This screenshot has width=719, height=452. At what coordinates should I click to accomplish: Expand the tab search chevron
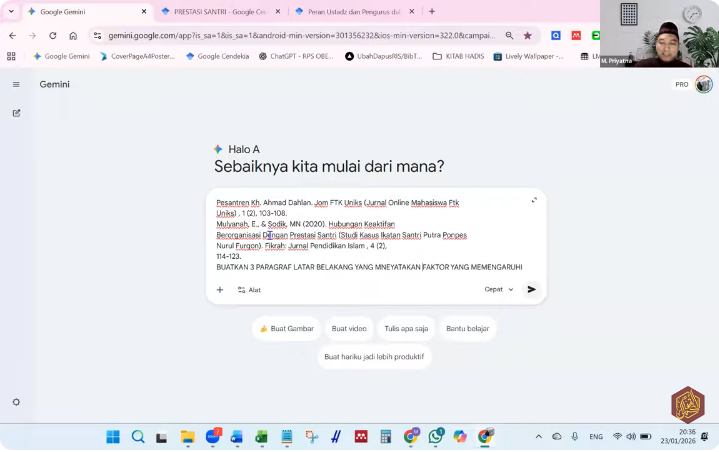[x=11, y=11]
